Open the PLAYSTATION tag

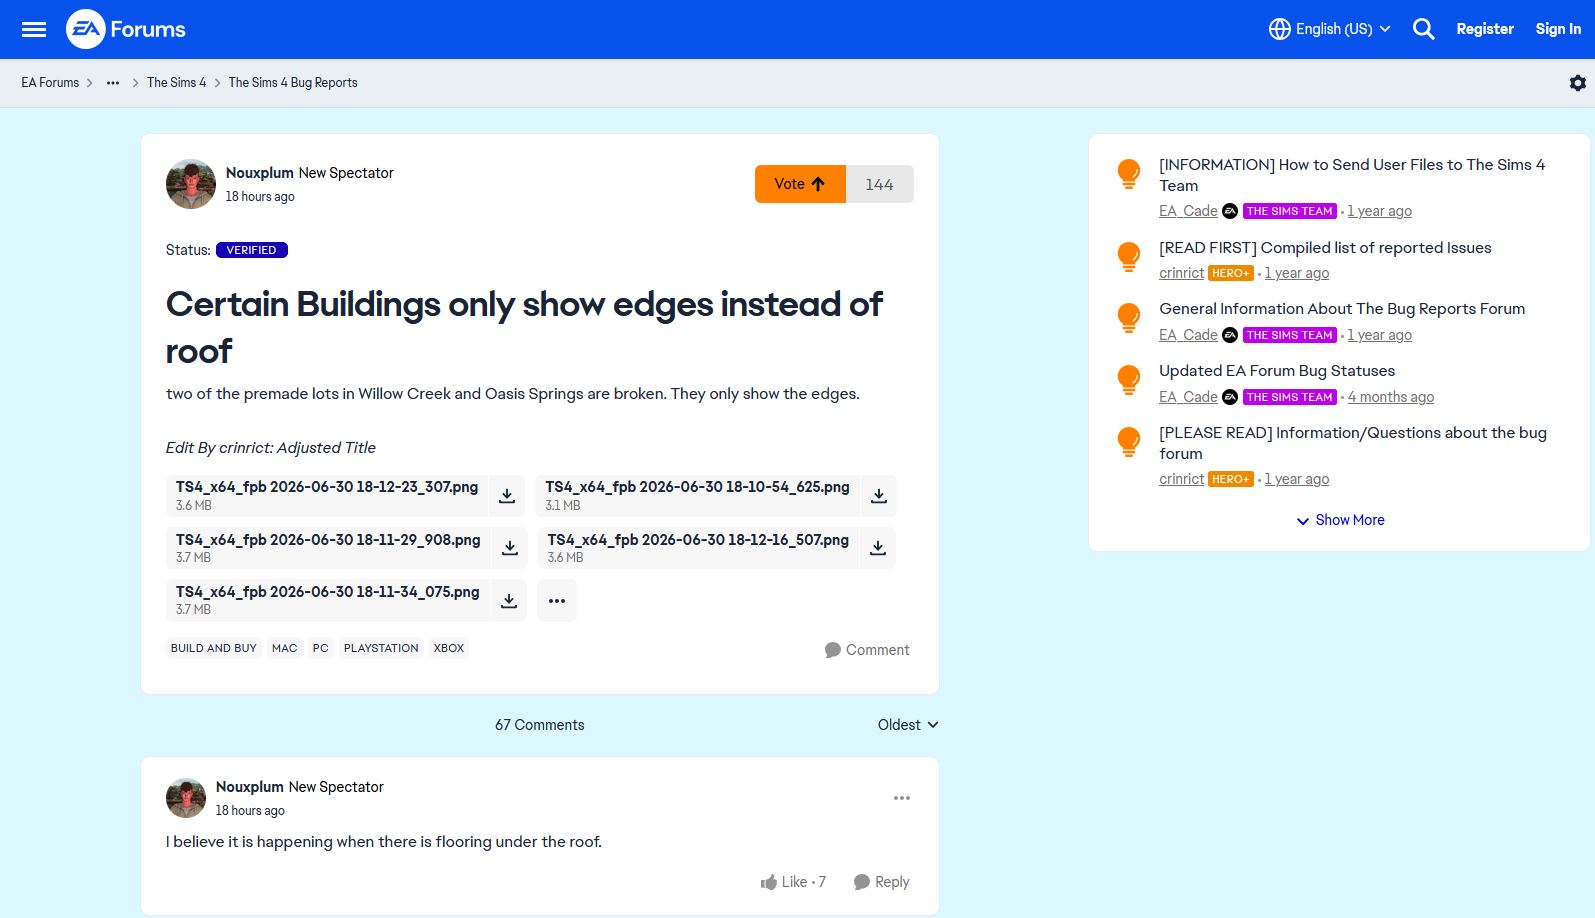pyautogui.click(x=381, y=648)
